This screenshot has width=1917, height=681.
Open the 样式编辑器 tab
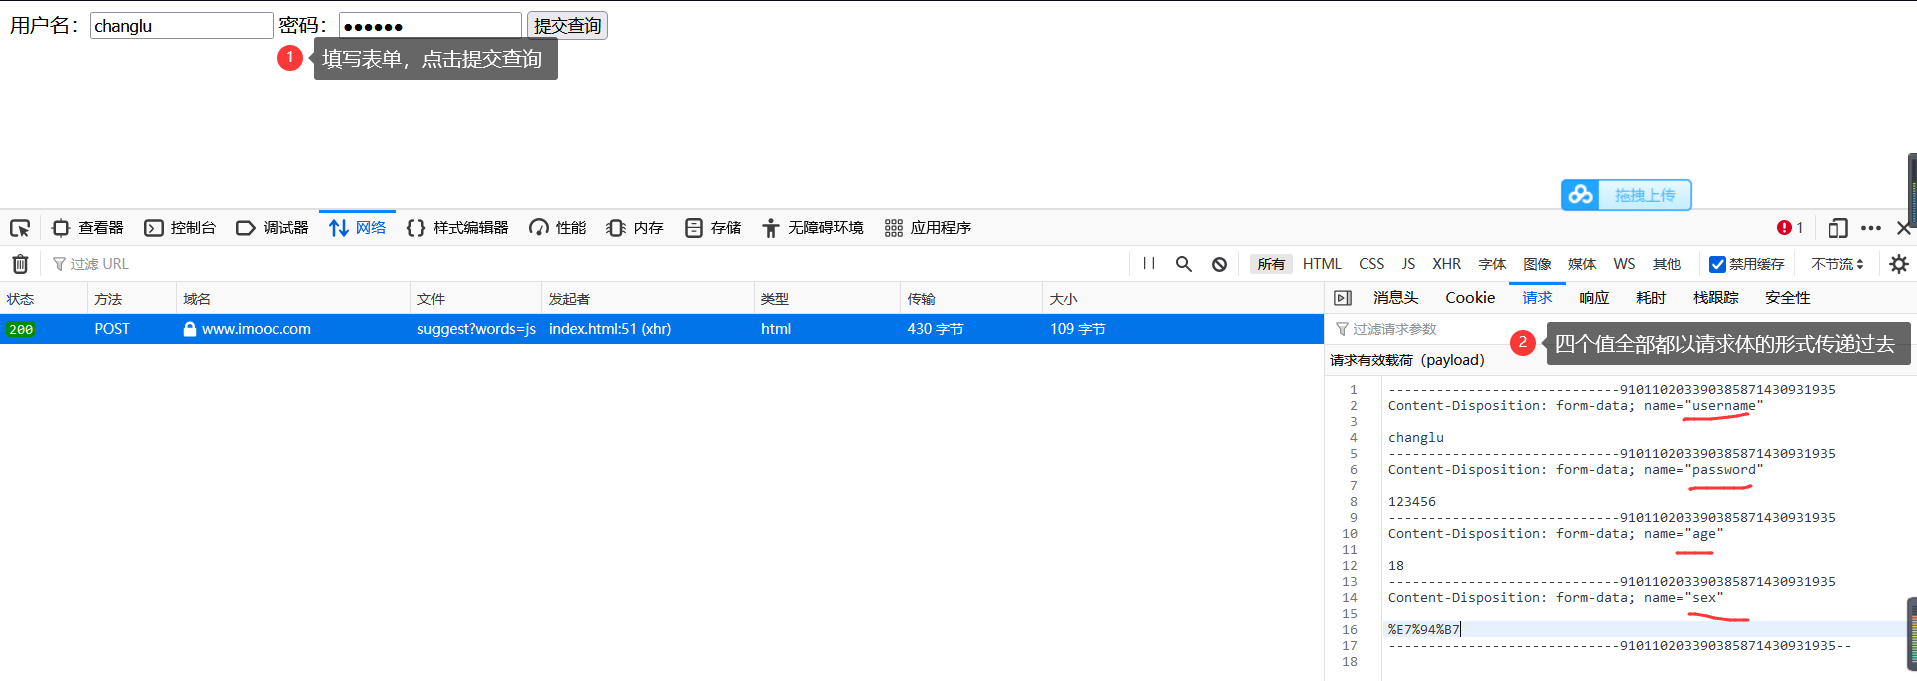coord(458,228)
